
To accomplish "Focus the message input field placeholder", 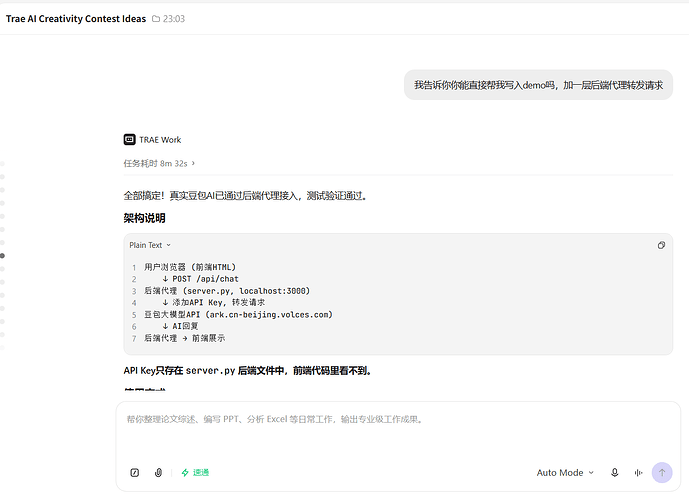I will [275, 419].
